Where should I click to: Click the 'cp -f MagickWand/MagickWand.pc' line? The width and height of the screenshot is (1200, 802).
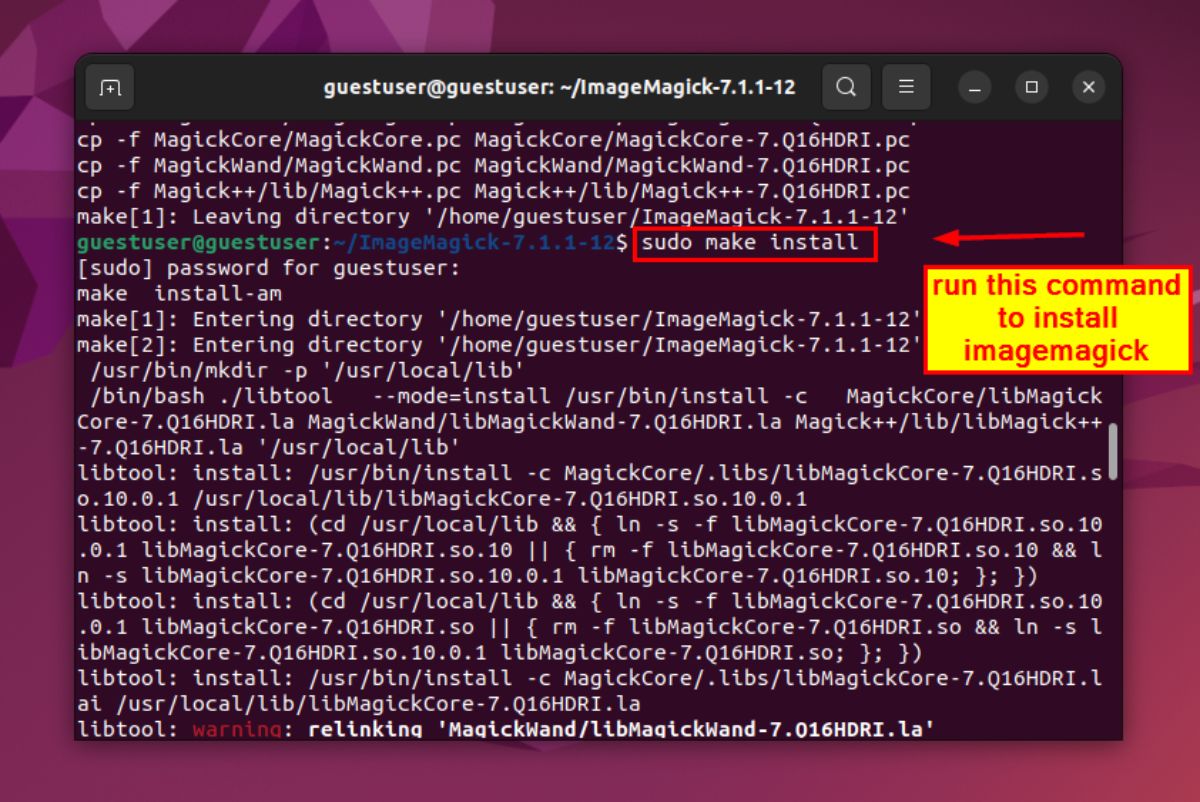point(493,165)
